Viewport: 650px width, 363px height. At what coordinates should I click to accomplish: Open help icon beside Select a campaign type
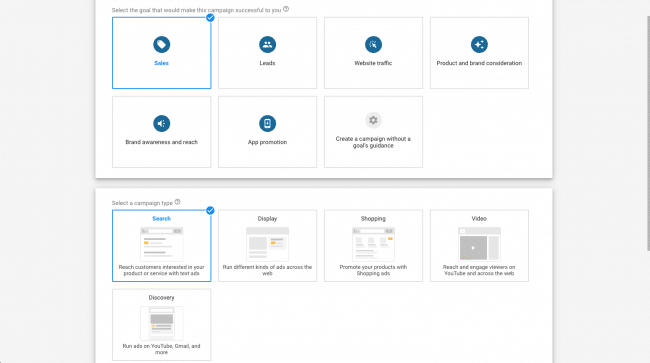tap(177, 202)
